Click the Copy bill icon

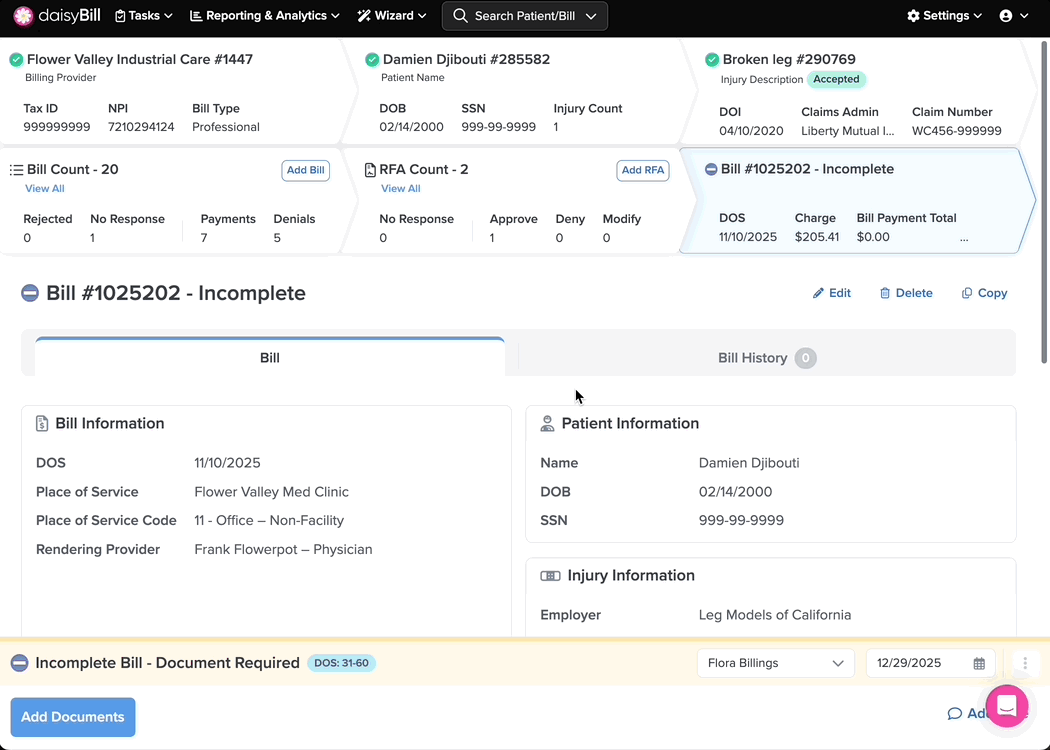click(967, 293)
